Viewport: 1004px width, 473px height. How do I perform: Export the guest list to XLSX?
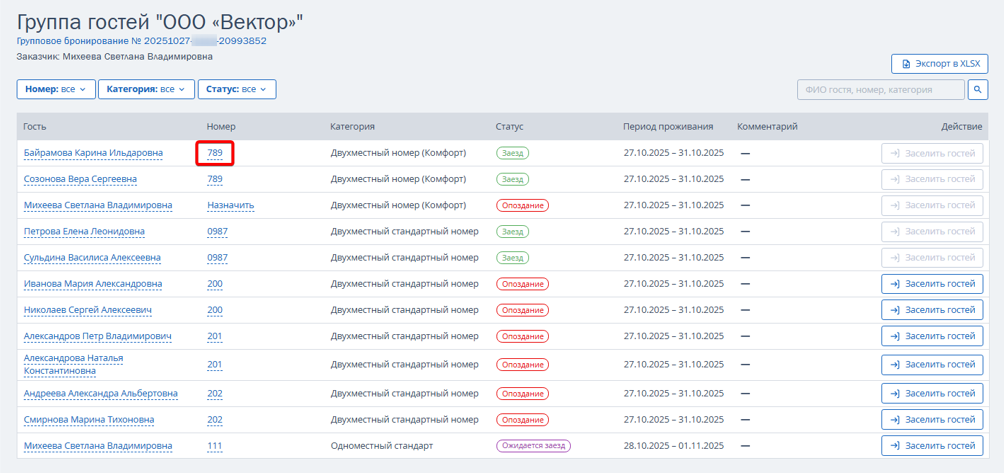[939, 64]
